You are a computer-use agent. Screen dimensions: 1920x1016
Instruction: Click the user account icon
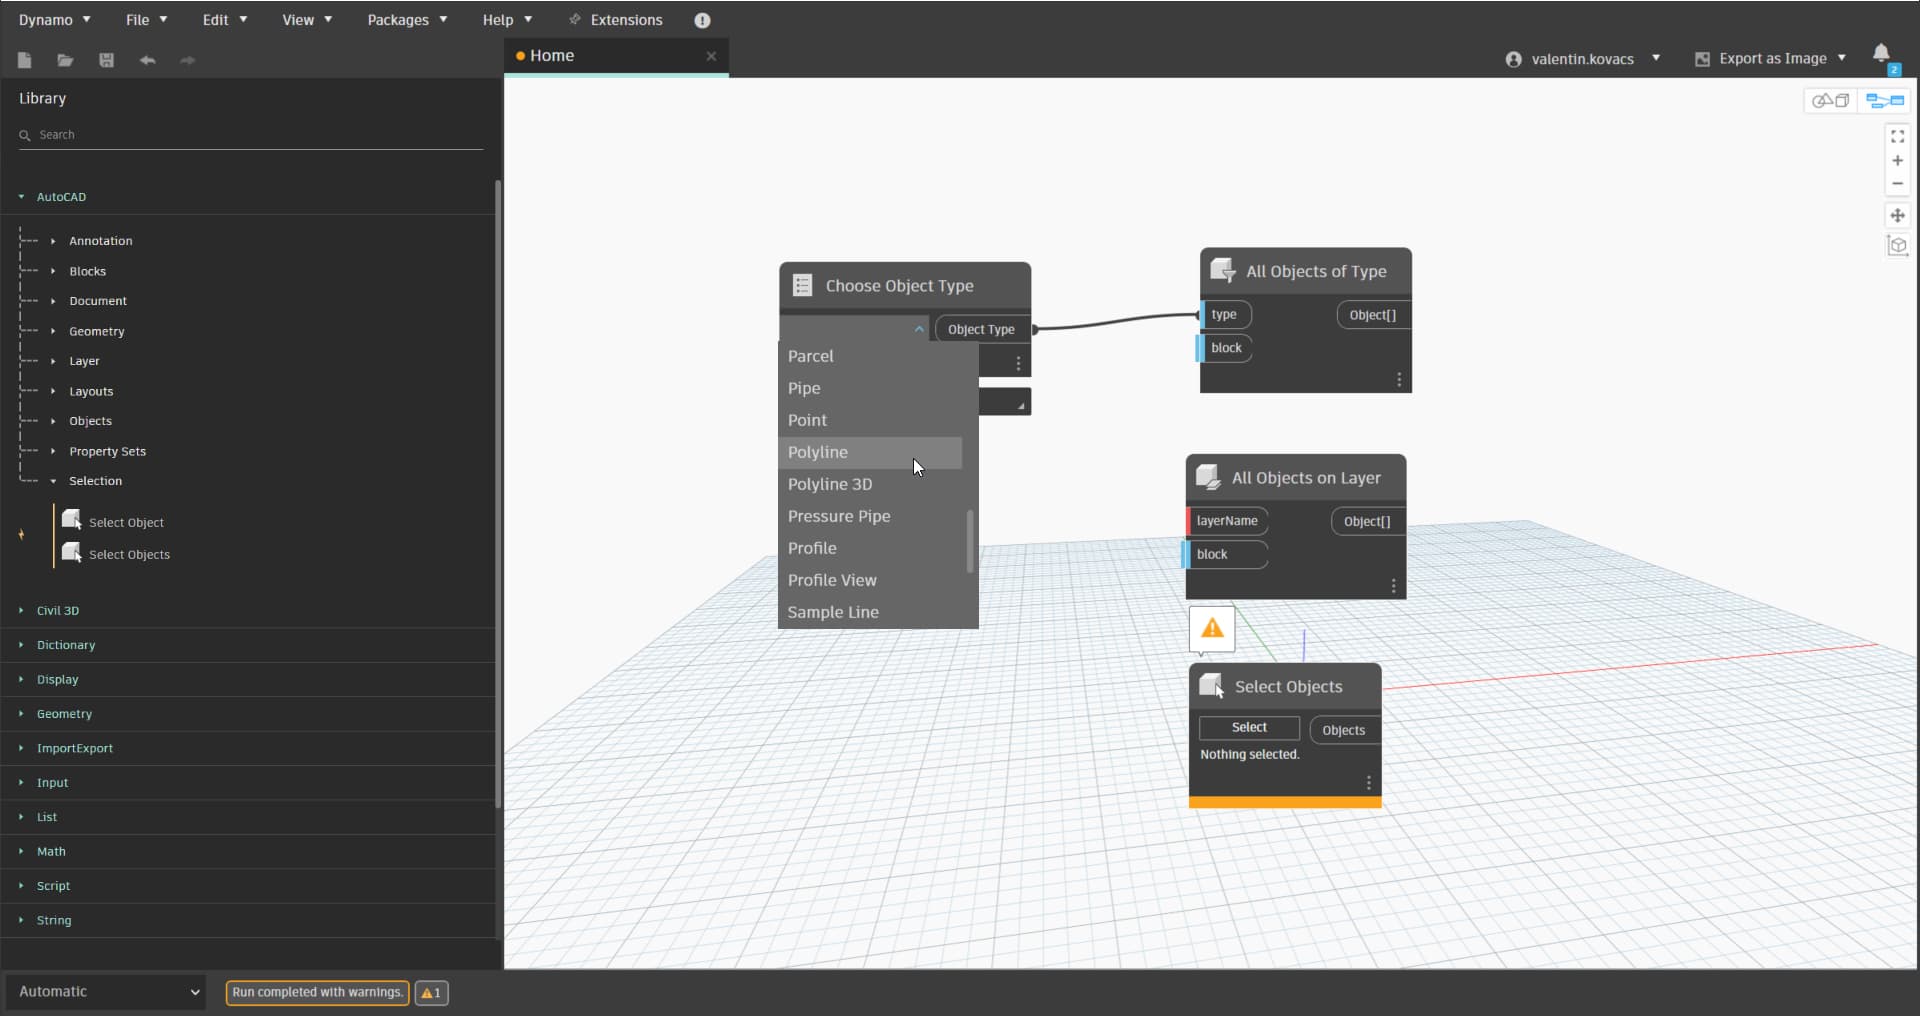point(1514,59)
